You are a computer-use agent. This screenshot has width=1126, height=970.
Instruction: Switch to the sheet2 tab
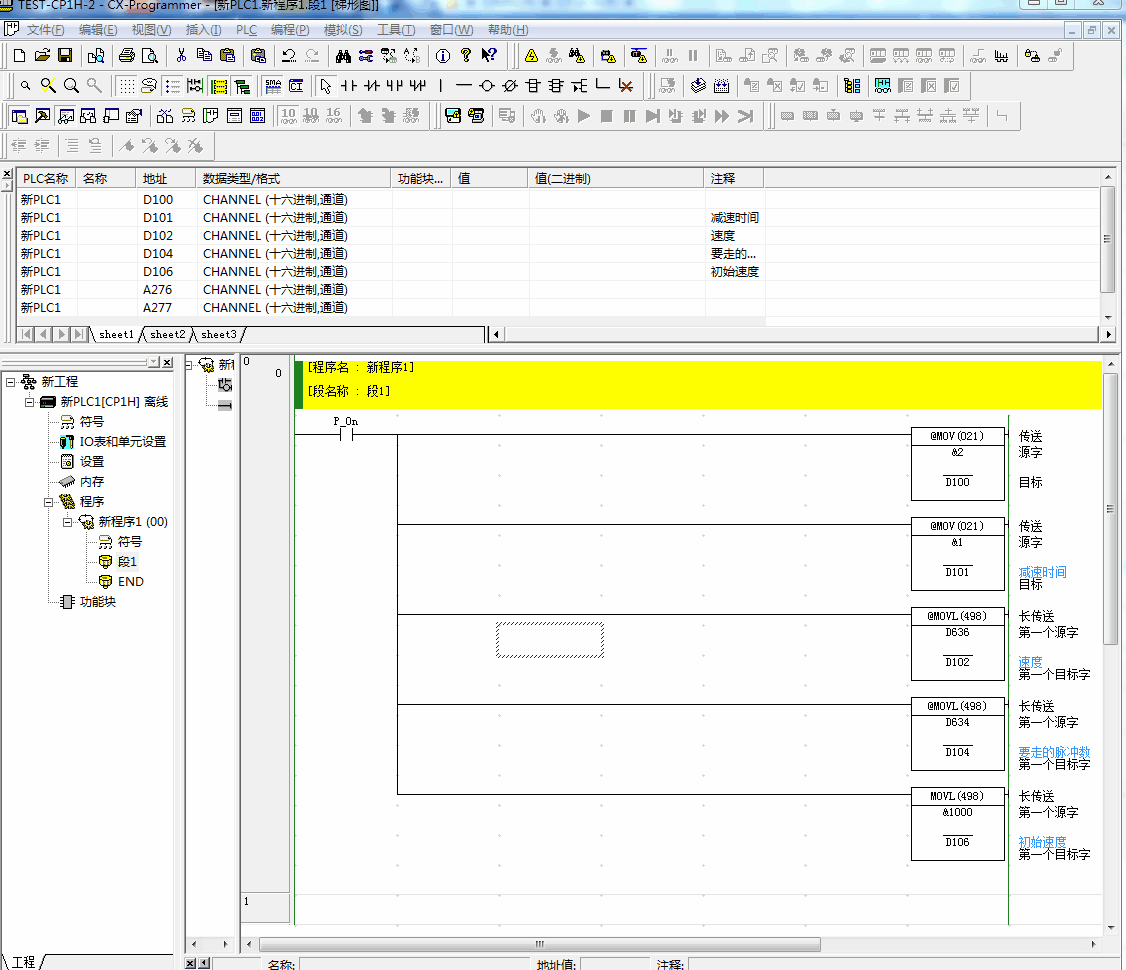tap(167, 334)
